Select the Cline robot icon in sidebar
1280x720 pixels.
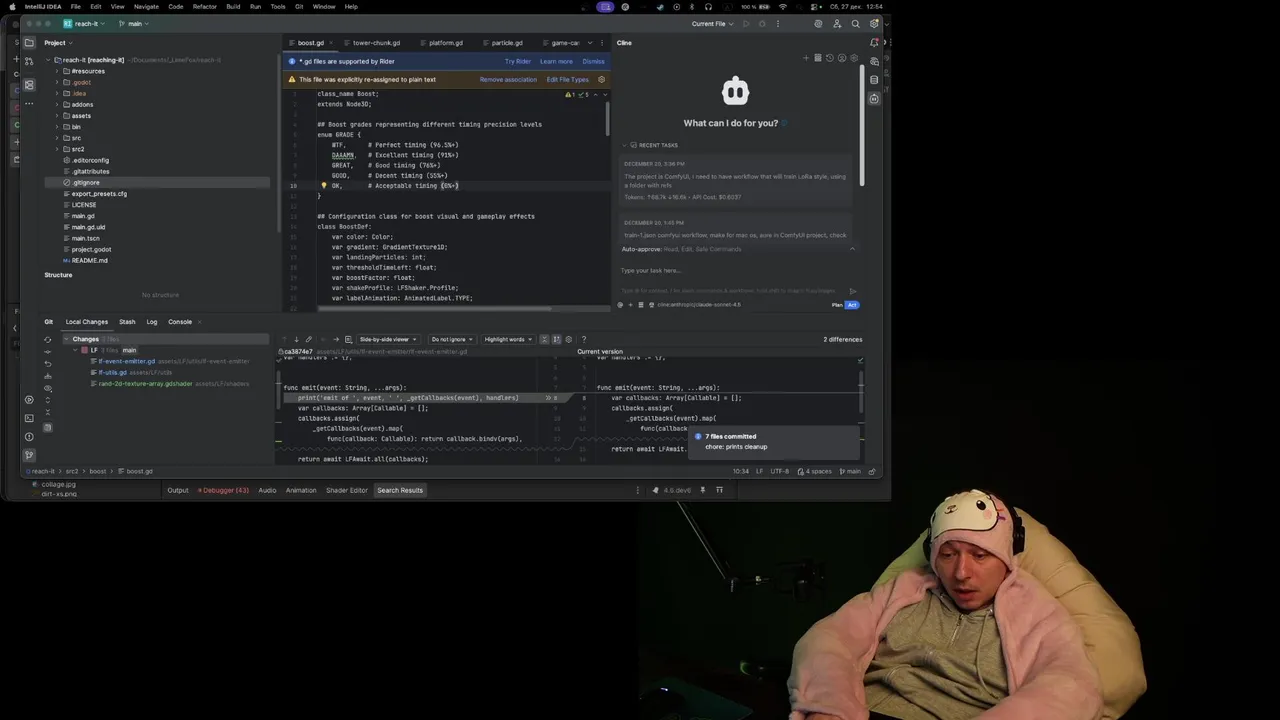(874, 98)
